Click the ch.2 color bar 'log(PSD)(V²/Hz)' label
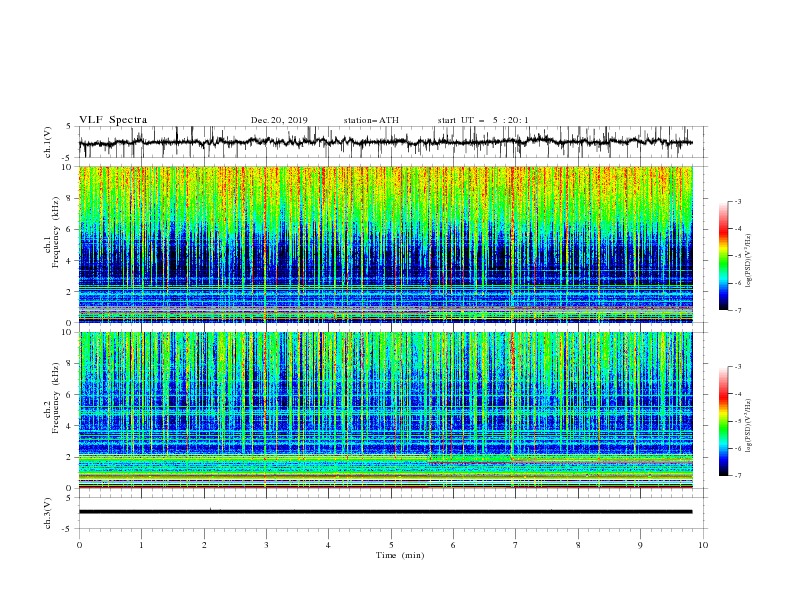Viewport: 792px width, 612px height. tap(749, 426)
